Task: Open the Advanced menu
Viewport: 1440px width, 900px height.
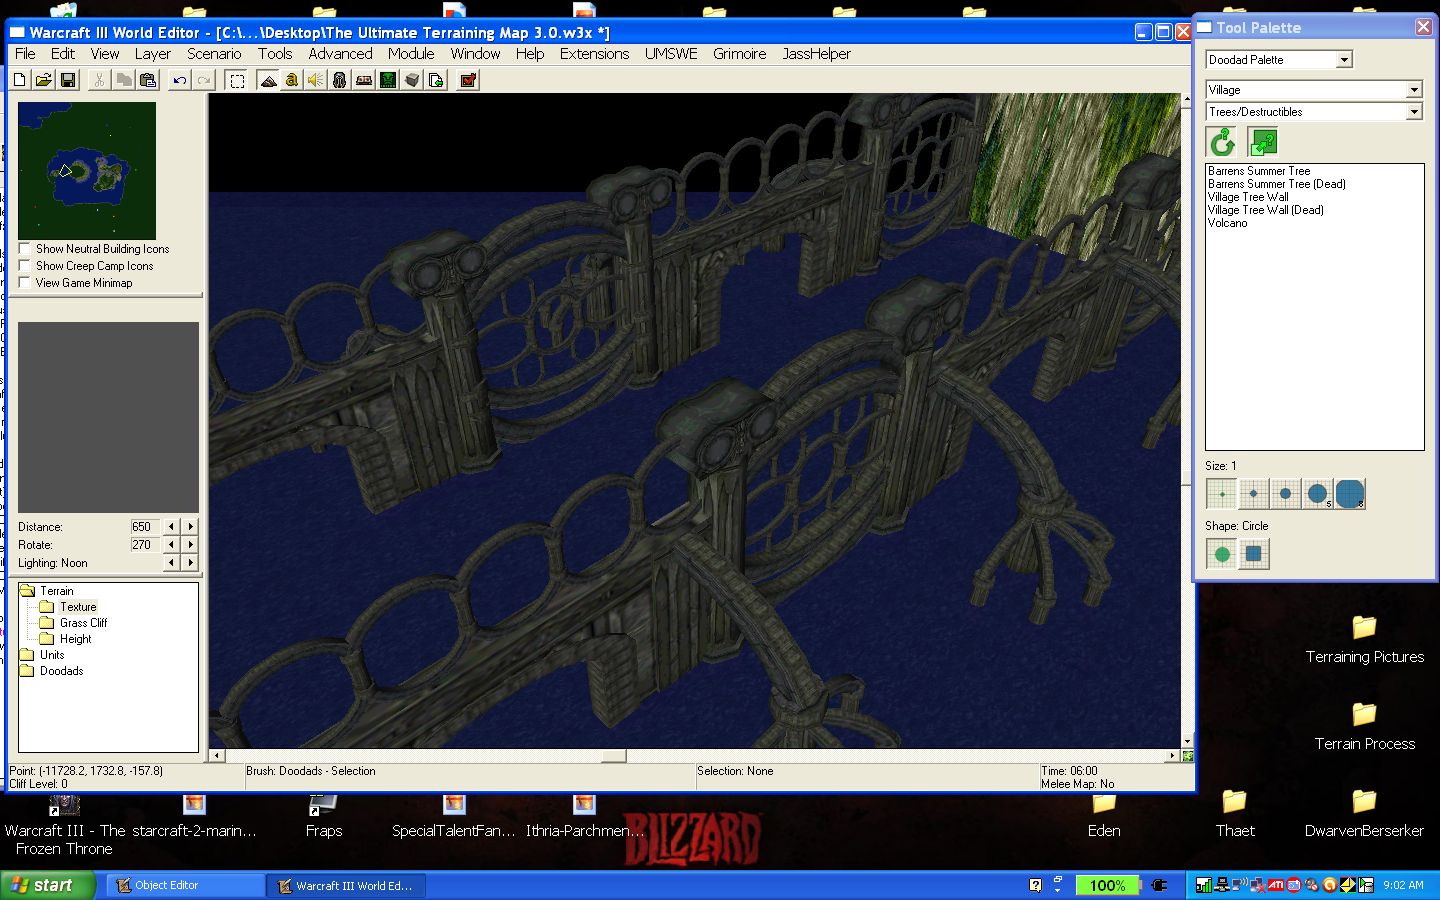Action: pyautogui.click(x=340, y=54)
